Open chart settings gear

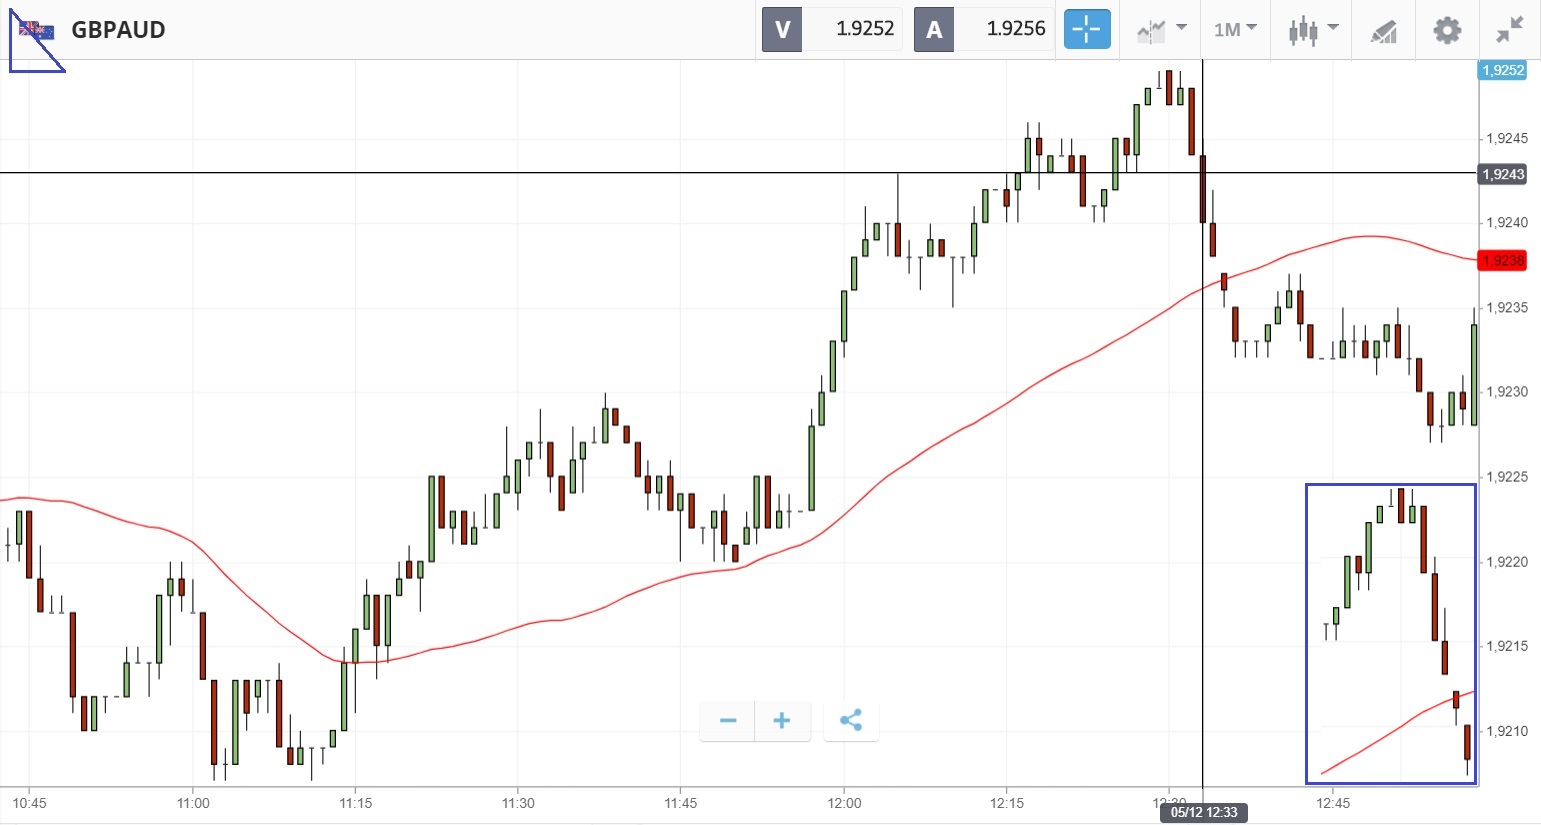1446,30
